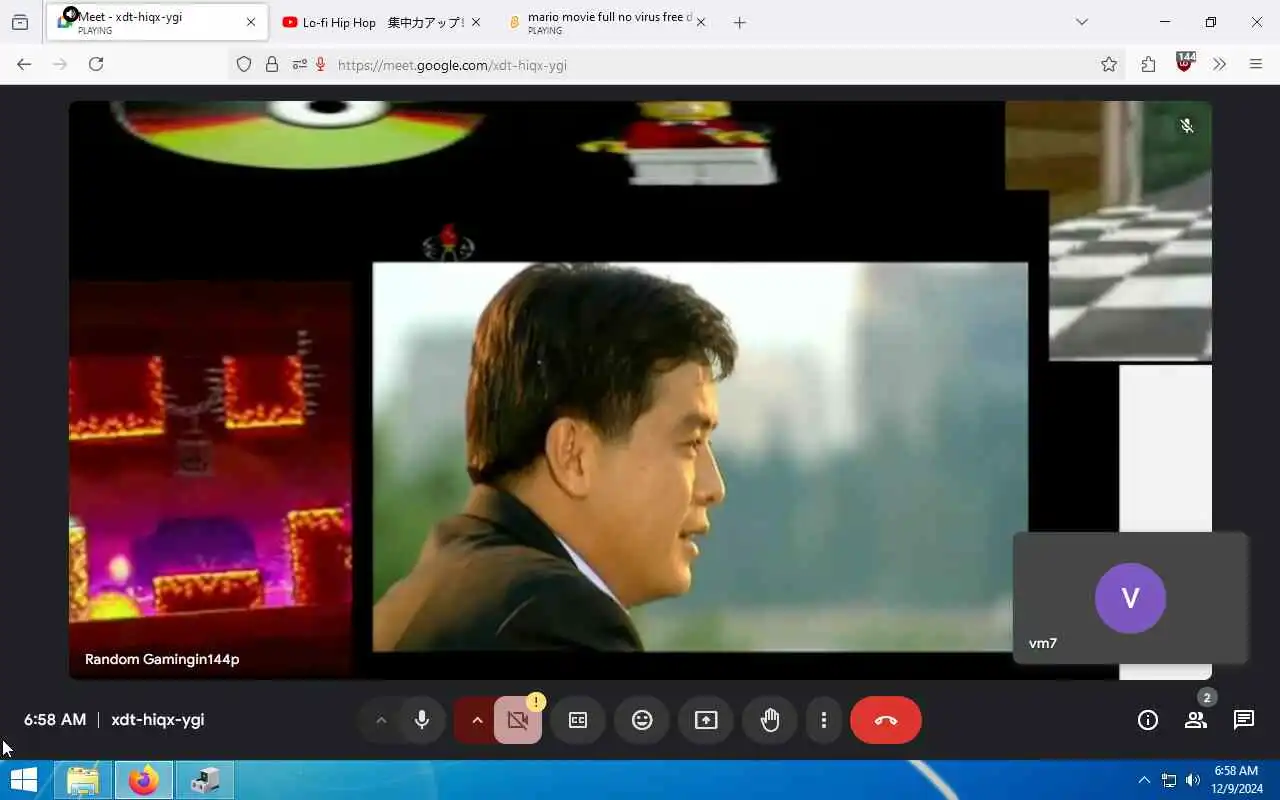Toggle closed captions button
1280x800 pixels.
[578, 720]
